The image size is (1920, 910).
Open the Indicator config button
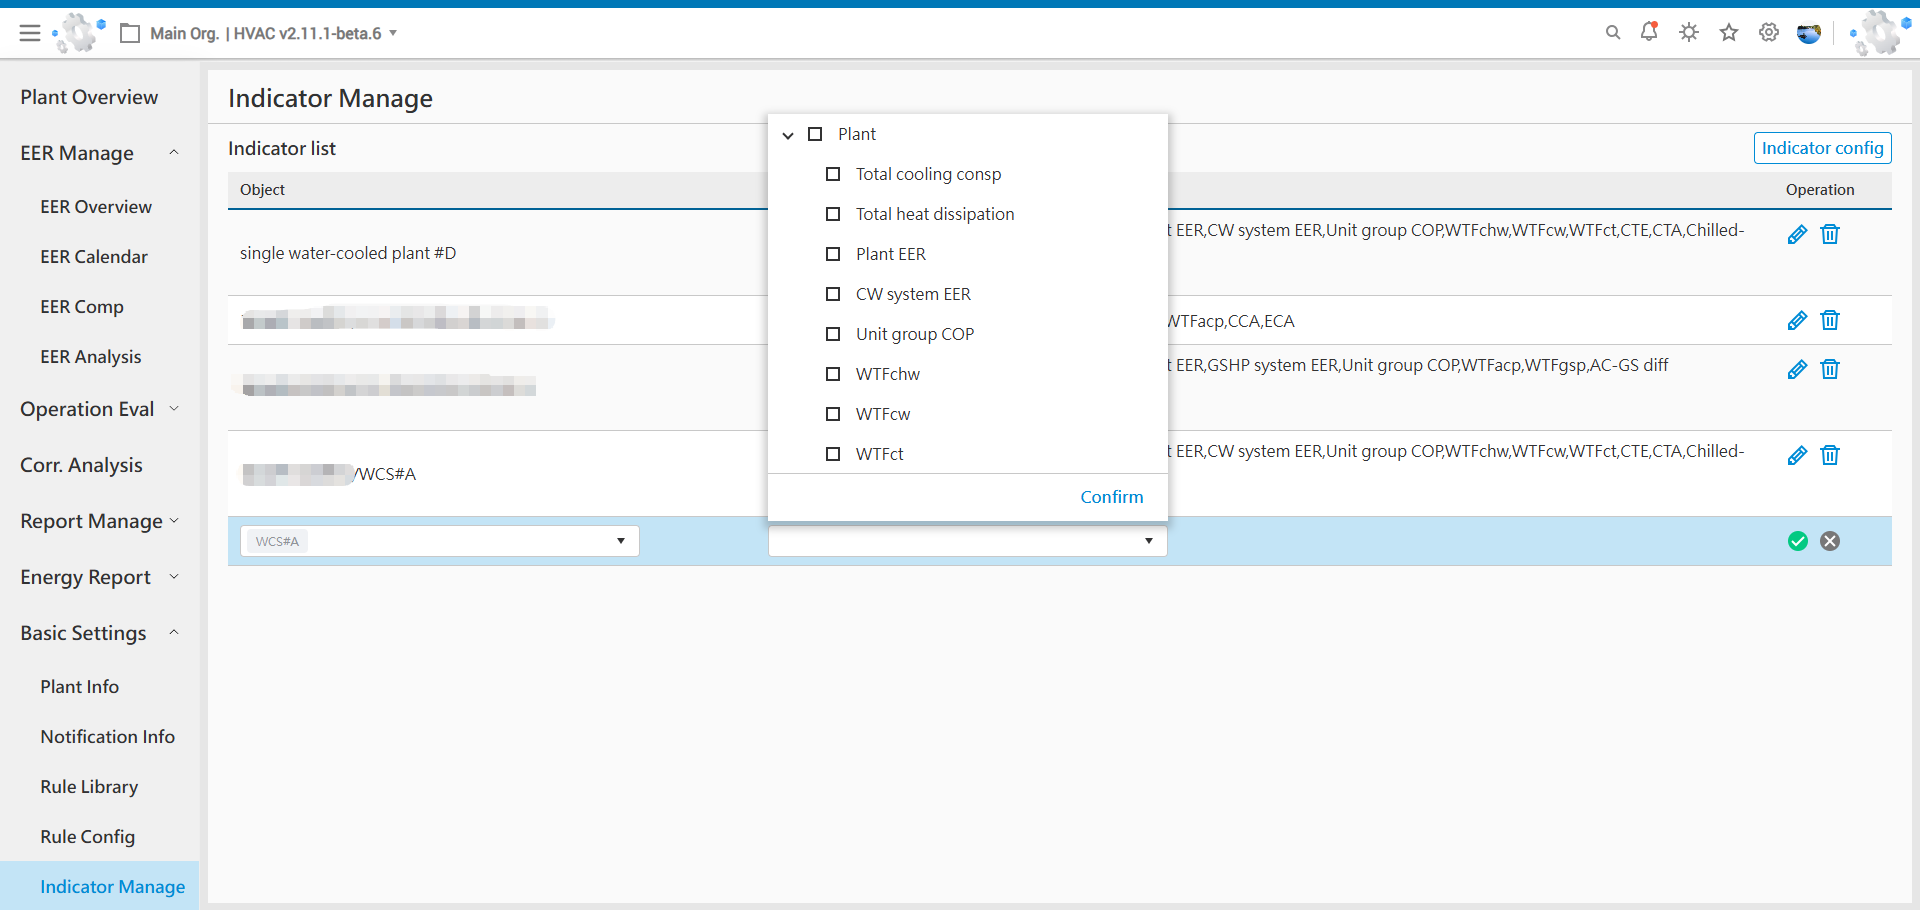(x=1822, y=147)
